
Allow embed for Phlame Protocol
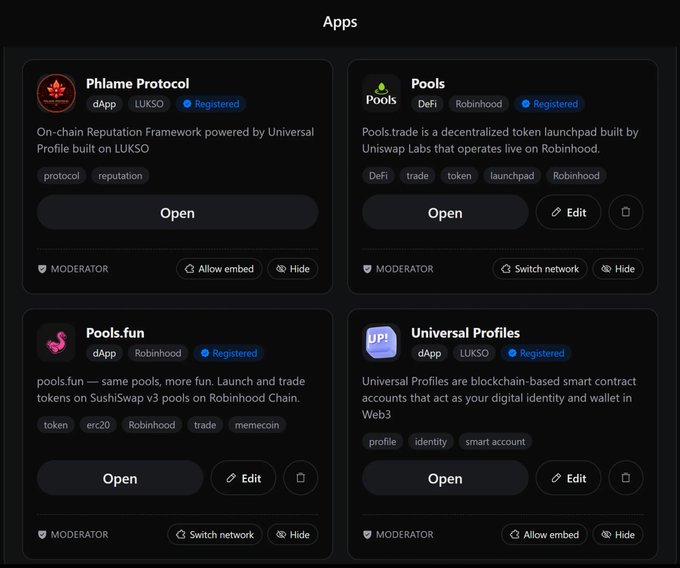[x=219, y=269]
